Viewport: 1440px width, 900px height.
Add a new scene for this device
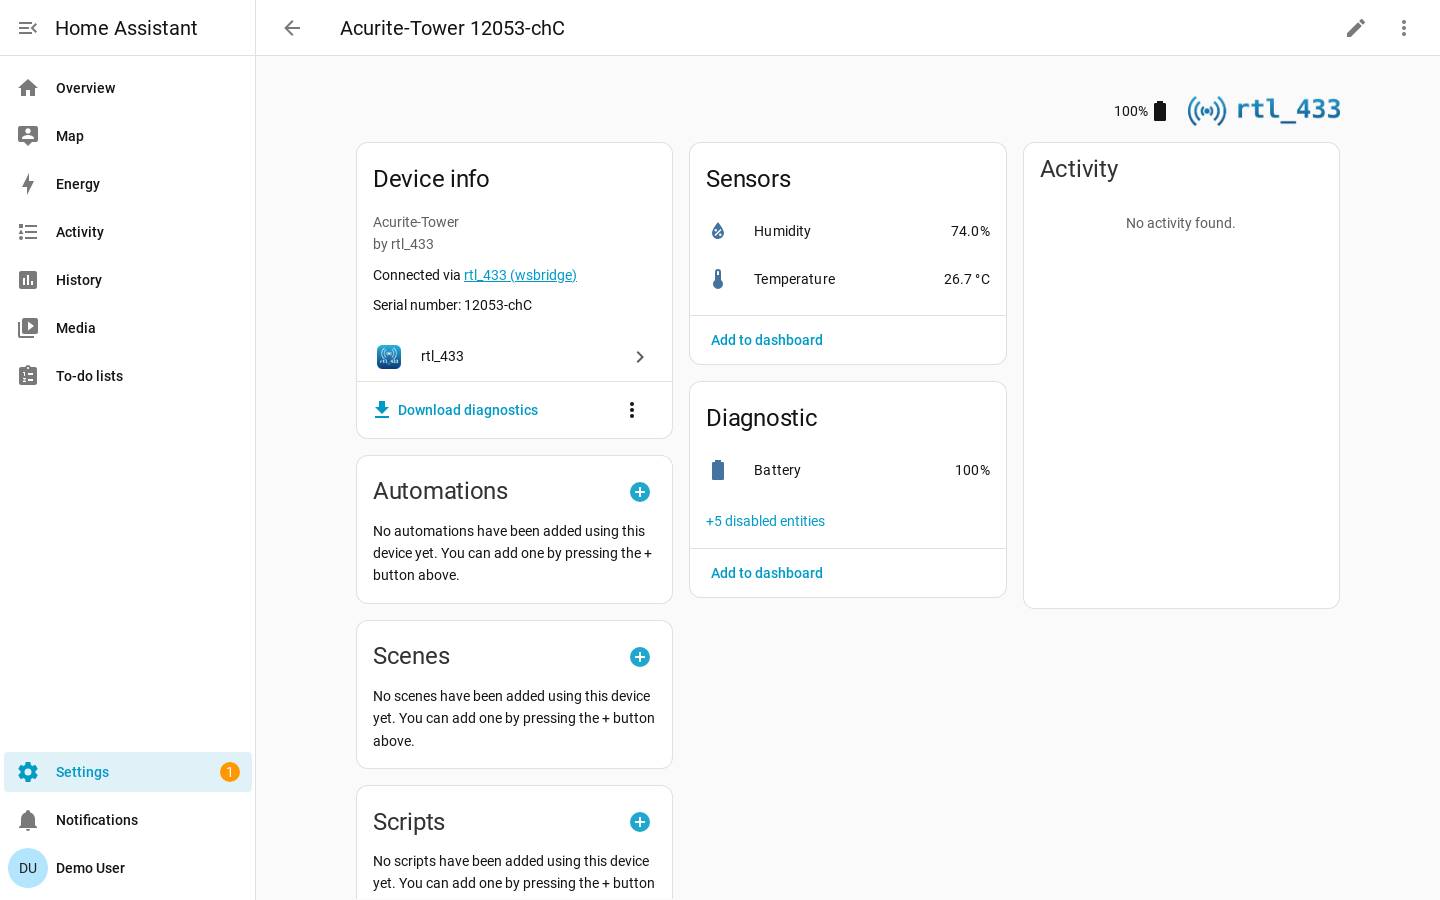coord(640,657)
